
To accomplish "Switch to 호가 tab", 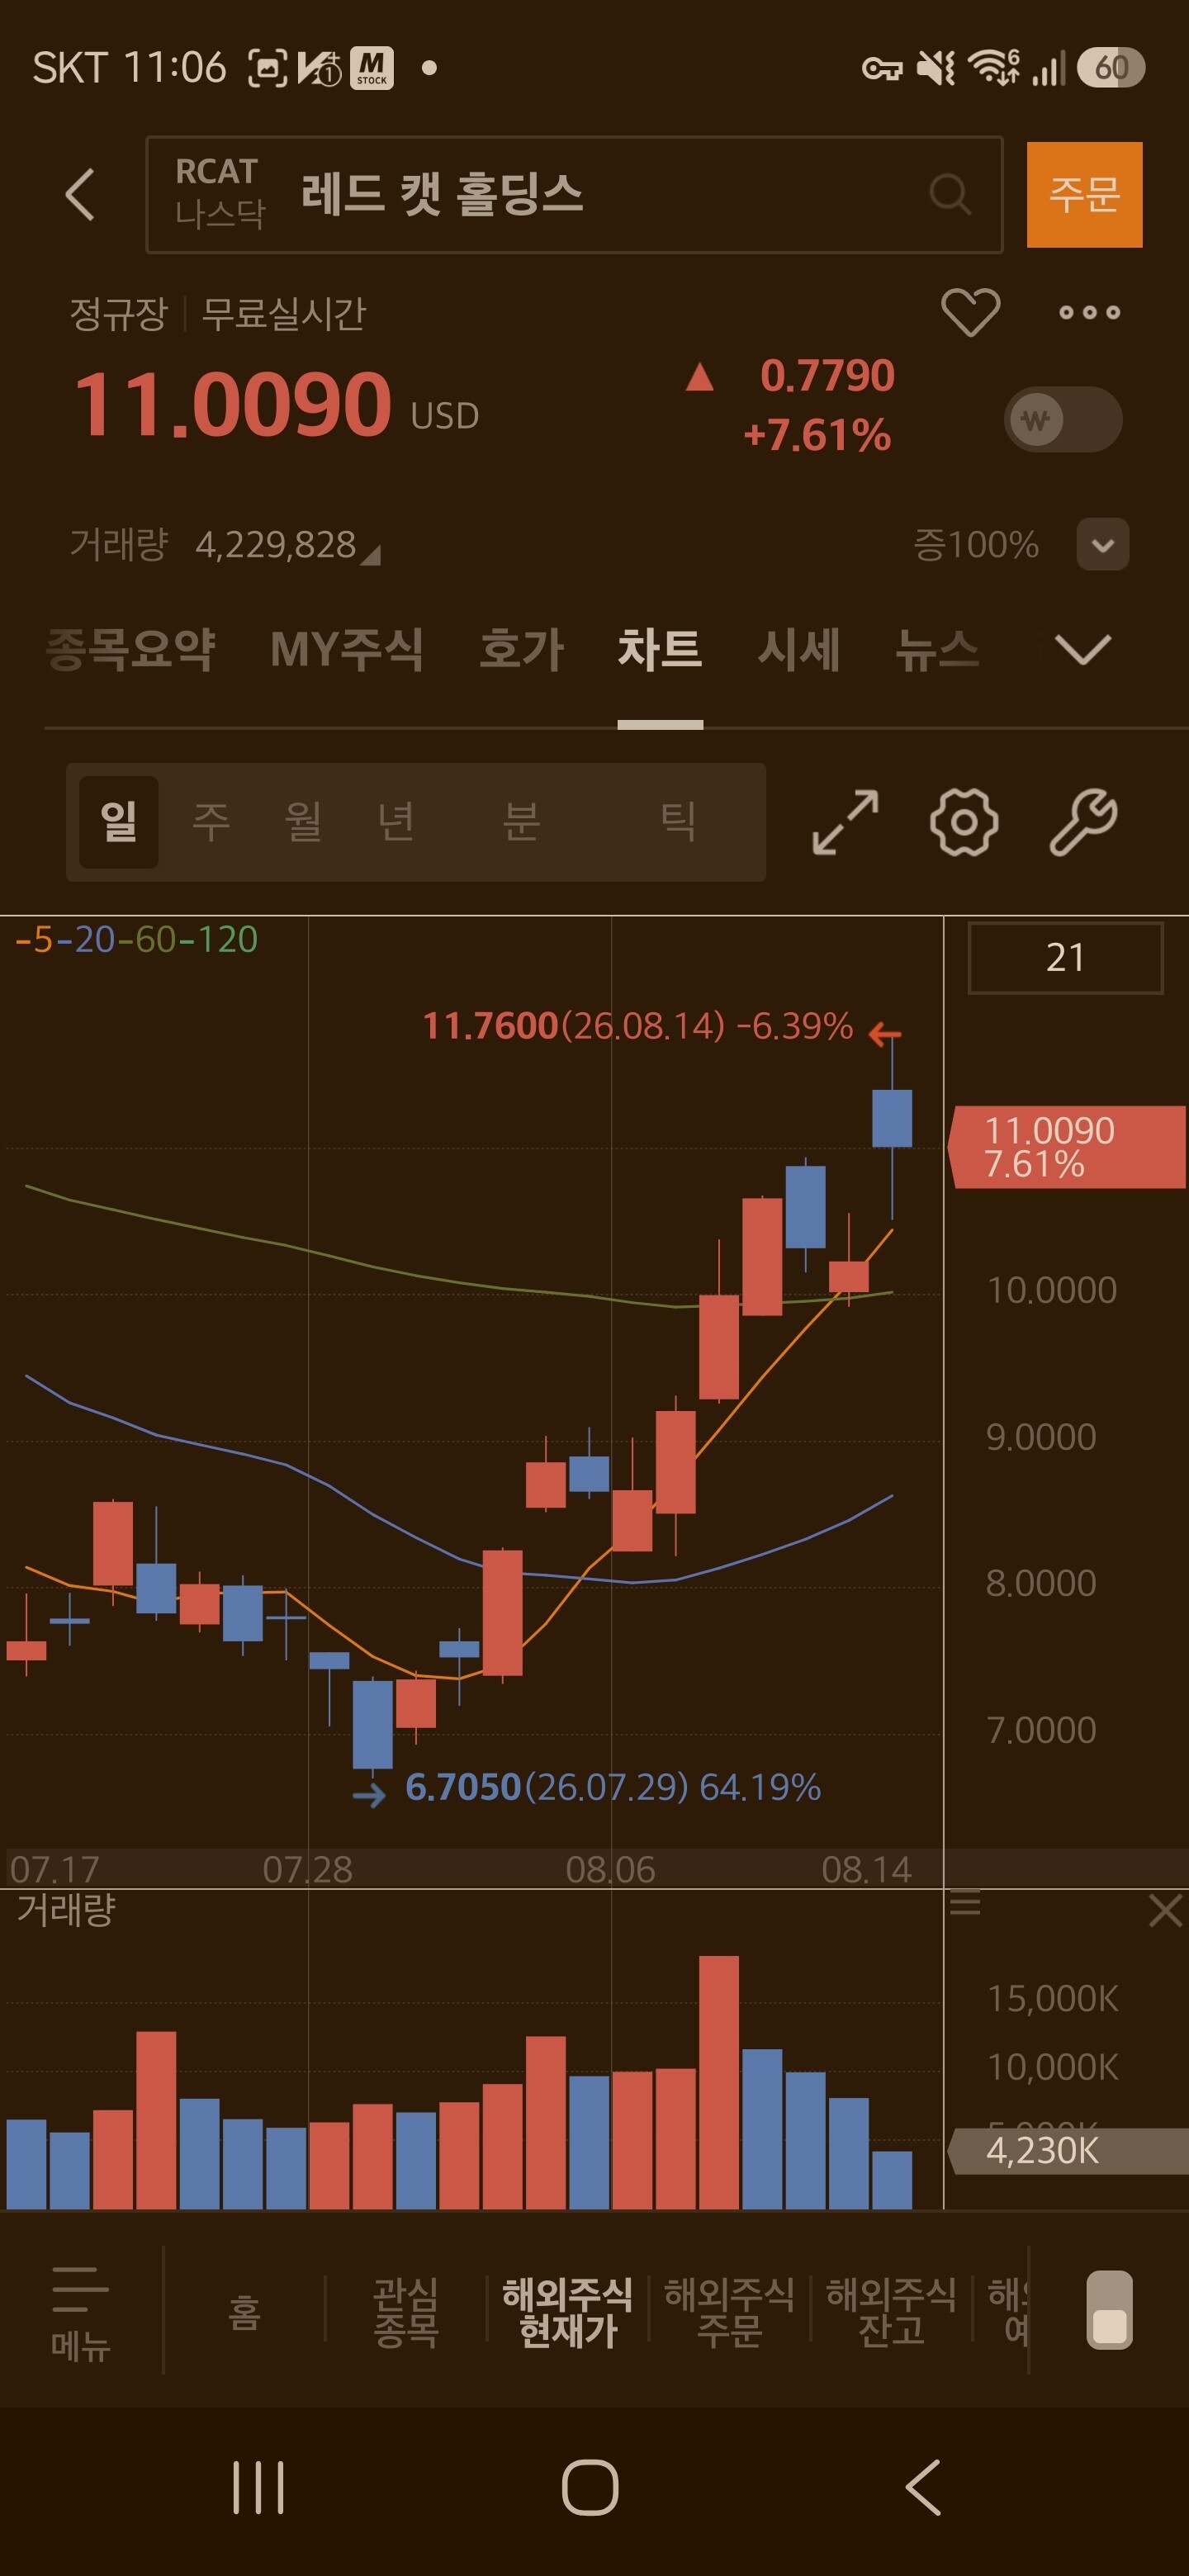I will tap(521, 650).
